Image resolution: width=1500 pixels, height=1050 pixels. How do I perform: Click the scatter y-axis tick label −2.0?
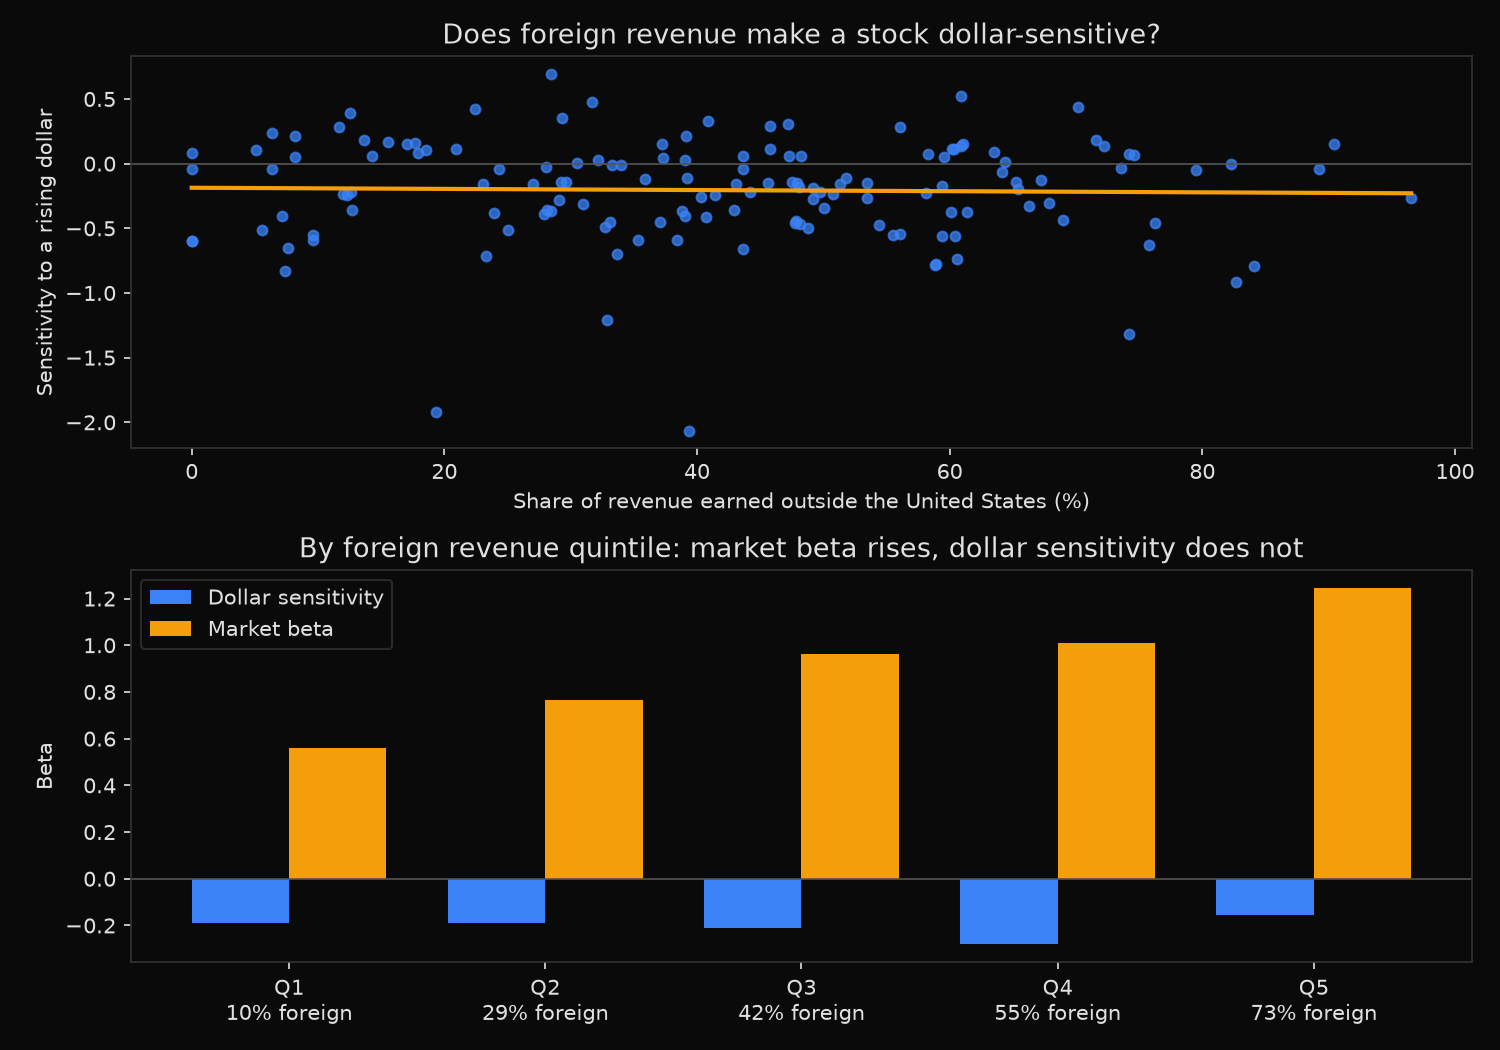[92, 423]
